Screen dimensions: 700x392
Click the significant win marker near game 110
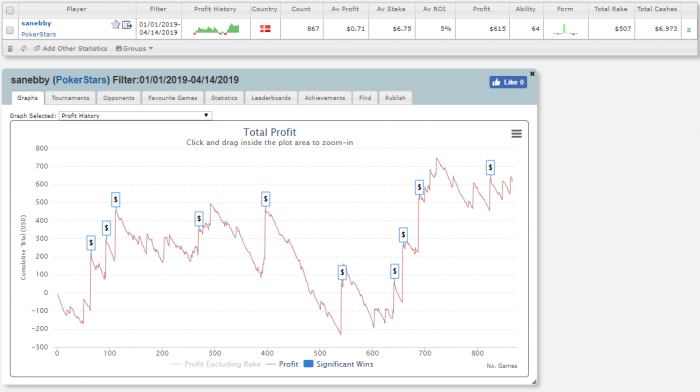tap(116, 200)
